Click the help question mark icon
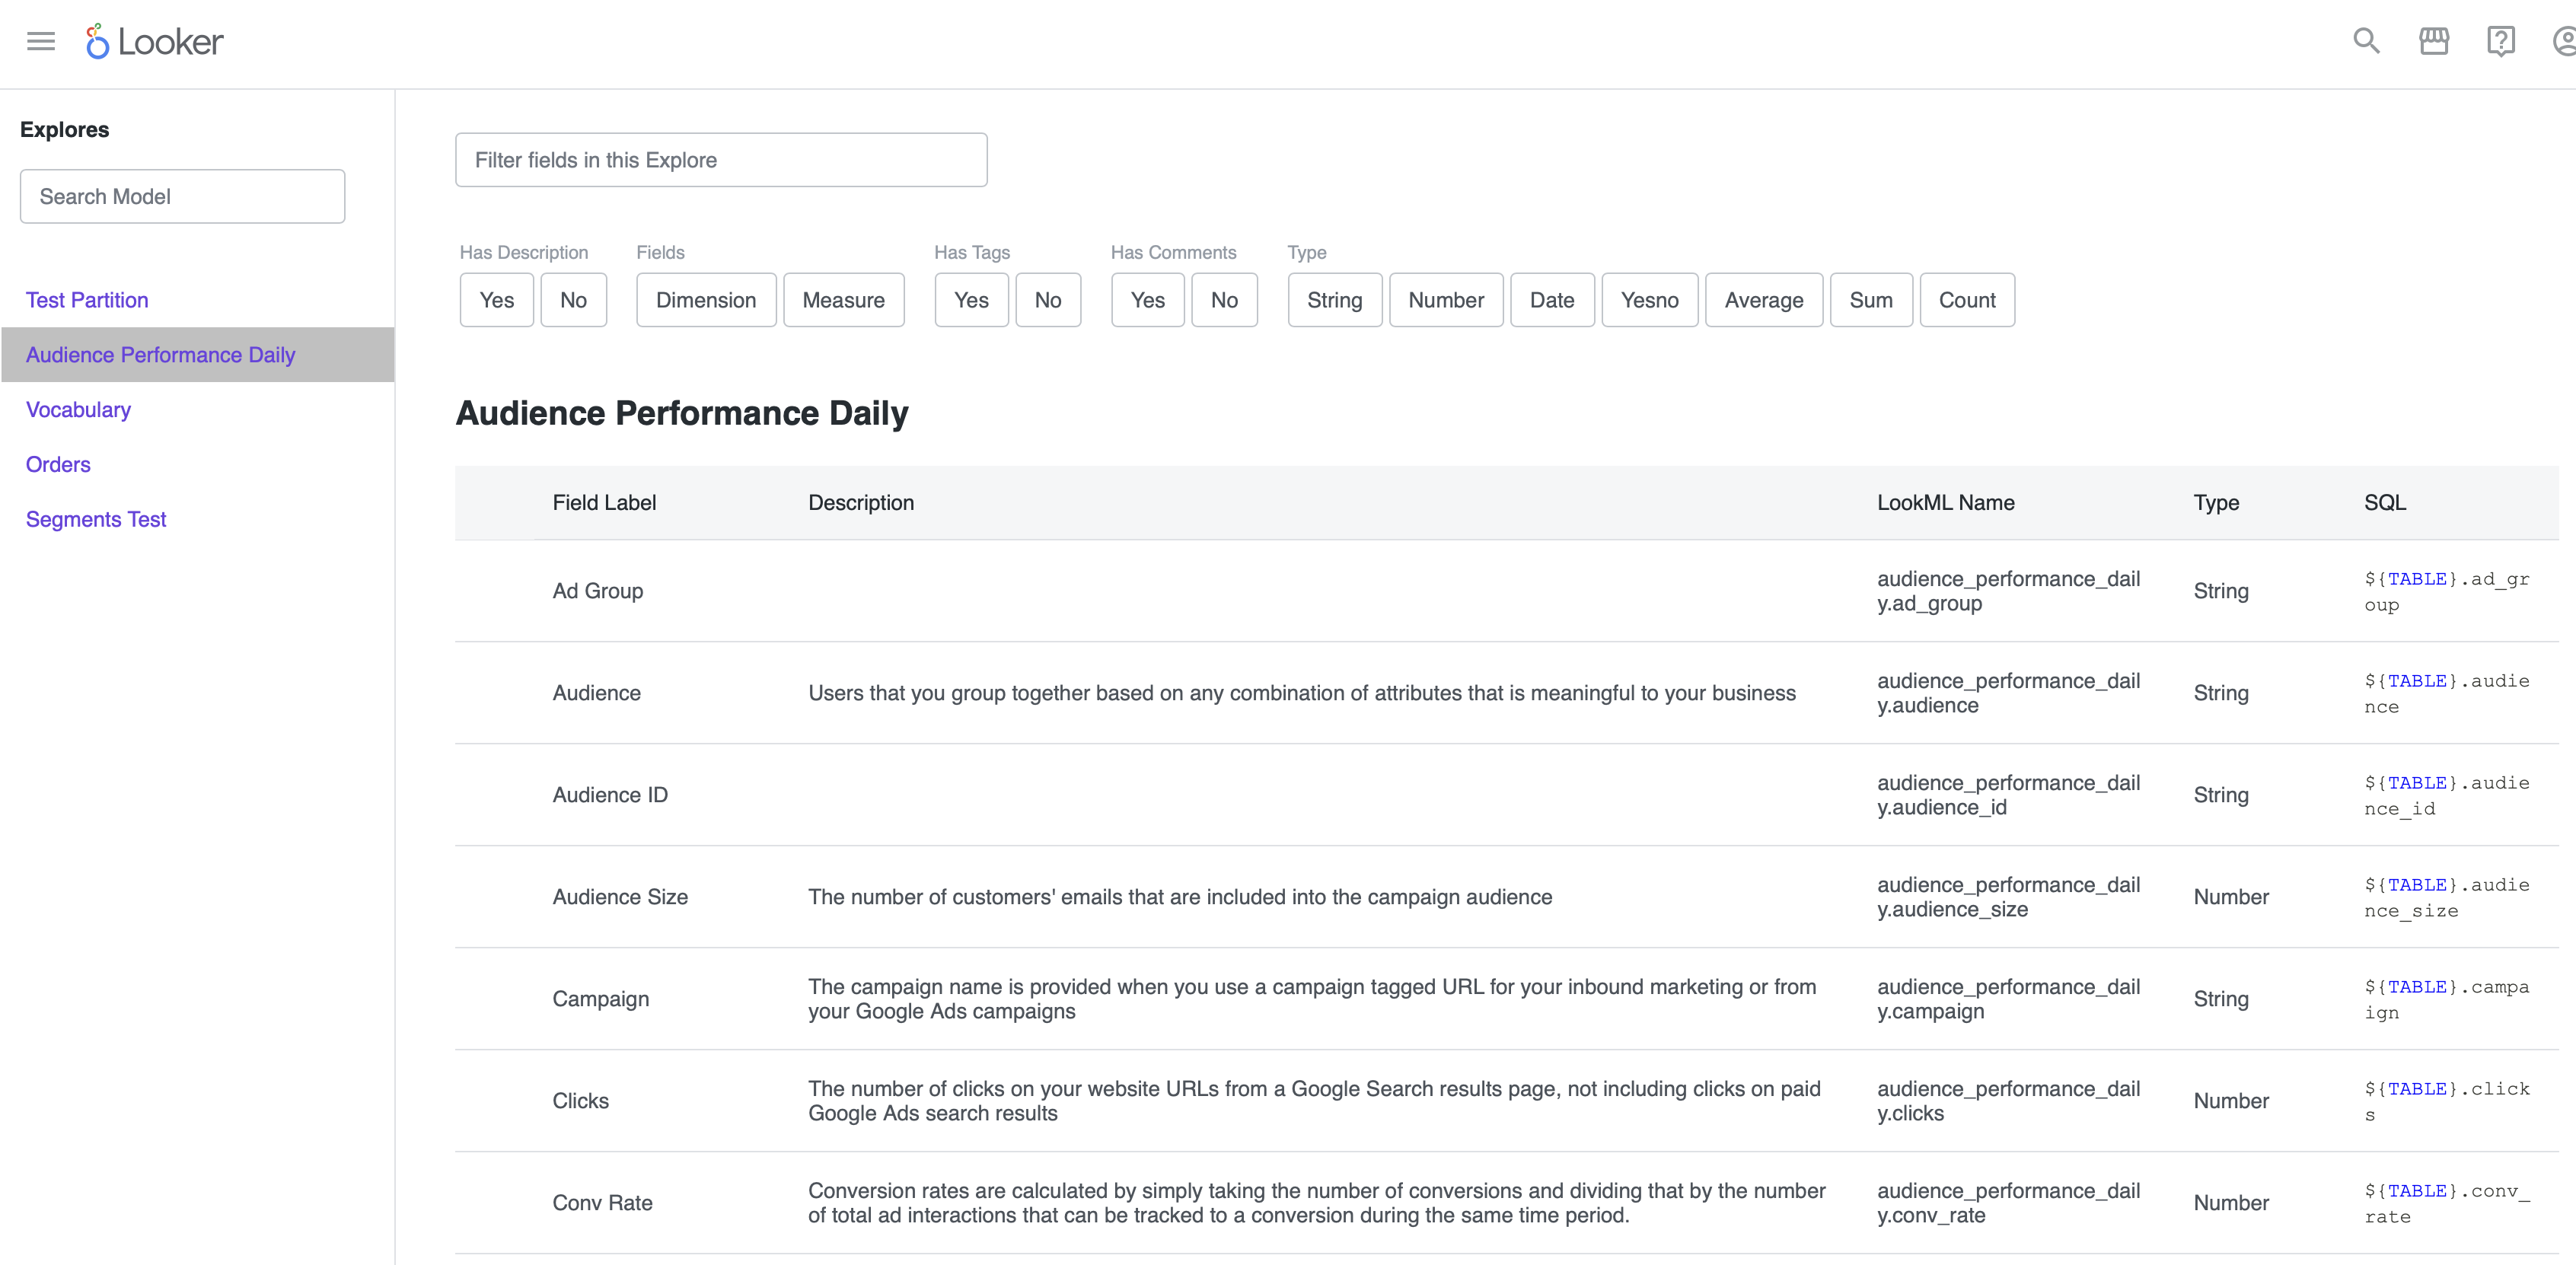 tap(2501, 41)
